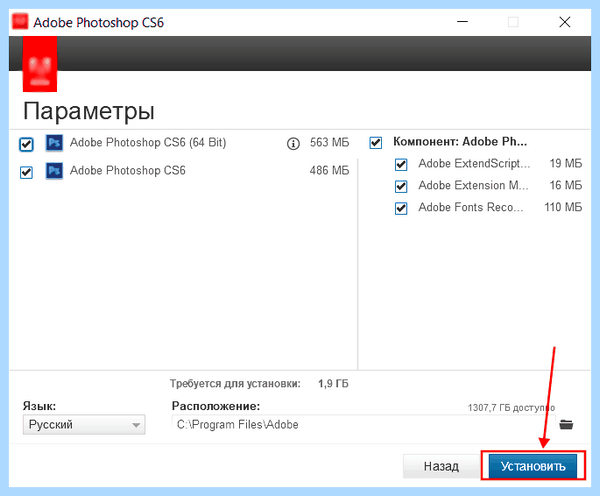600x496 pixels.
Task: Click the Adobe ExtendScript... label
Action: (x=474, y=163)
